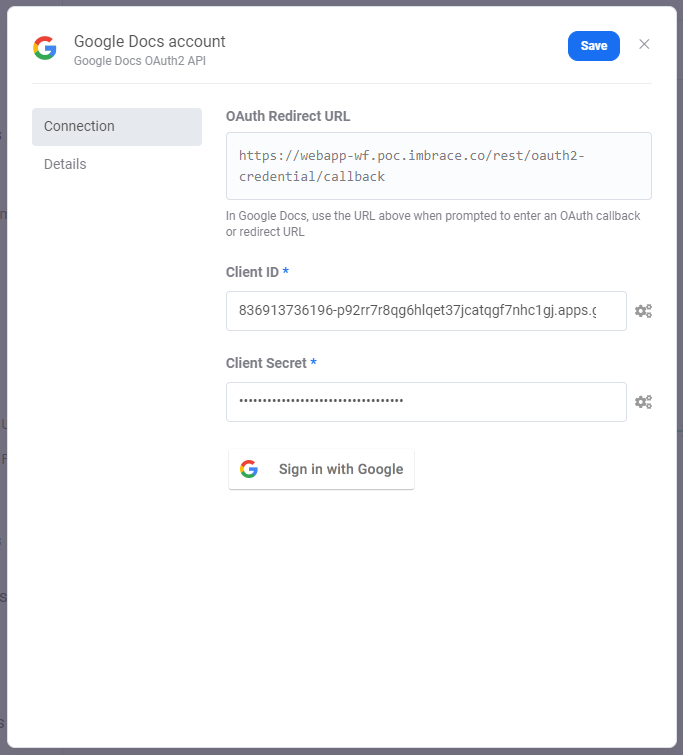Screen dimensions: 683x755
Task: Sign in with Google
Action: tap(321, 469)
